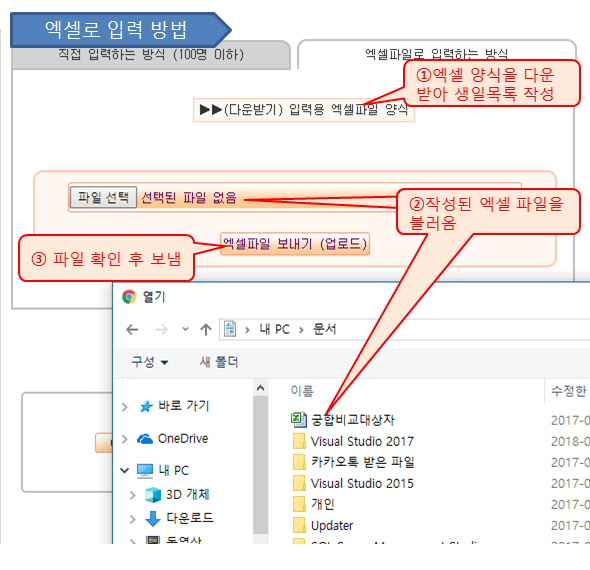Click the 바로 가기 star icon
Screen dimensions: 590x570
(146, 406)
